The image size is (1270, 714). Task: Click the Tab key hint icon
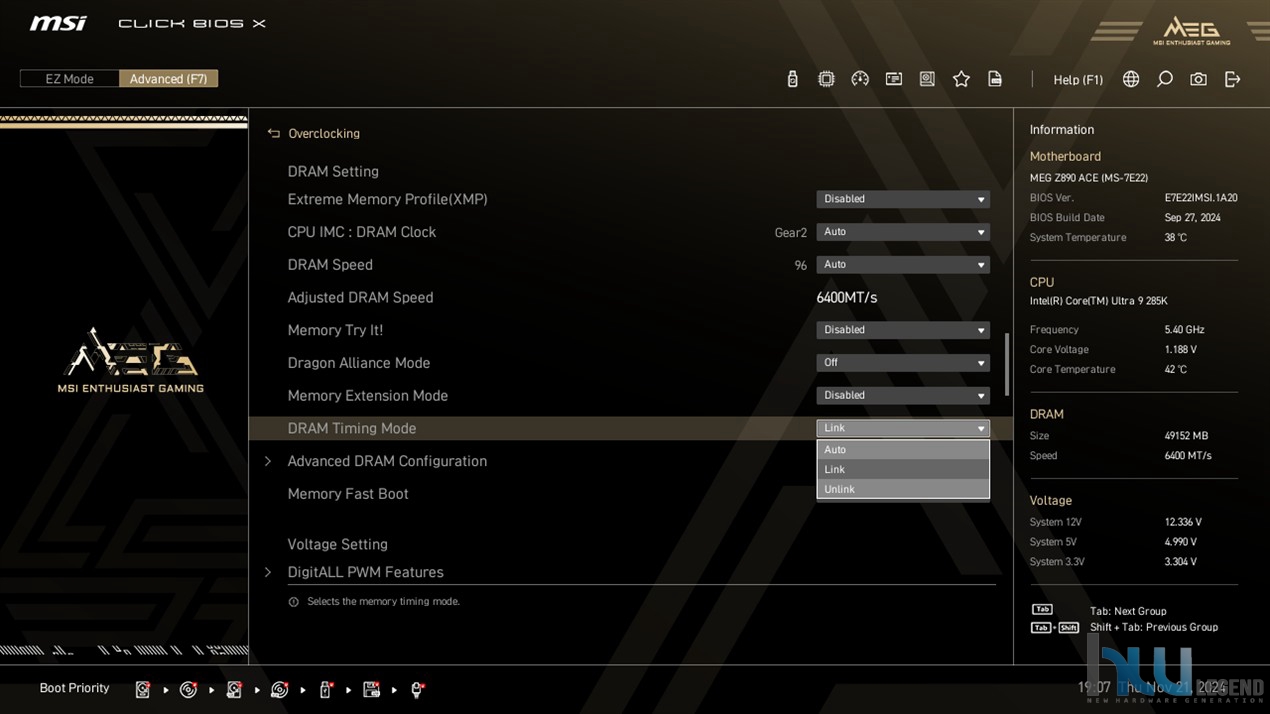(1042, 610)
